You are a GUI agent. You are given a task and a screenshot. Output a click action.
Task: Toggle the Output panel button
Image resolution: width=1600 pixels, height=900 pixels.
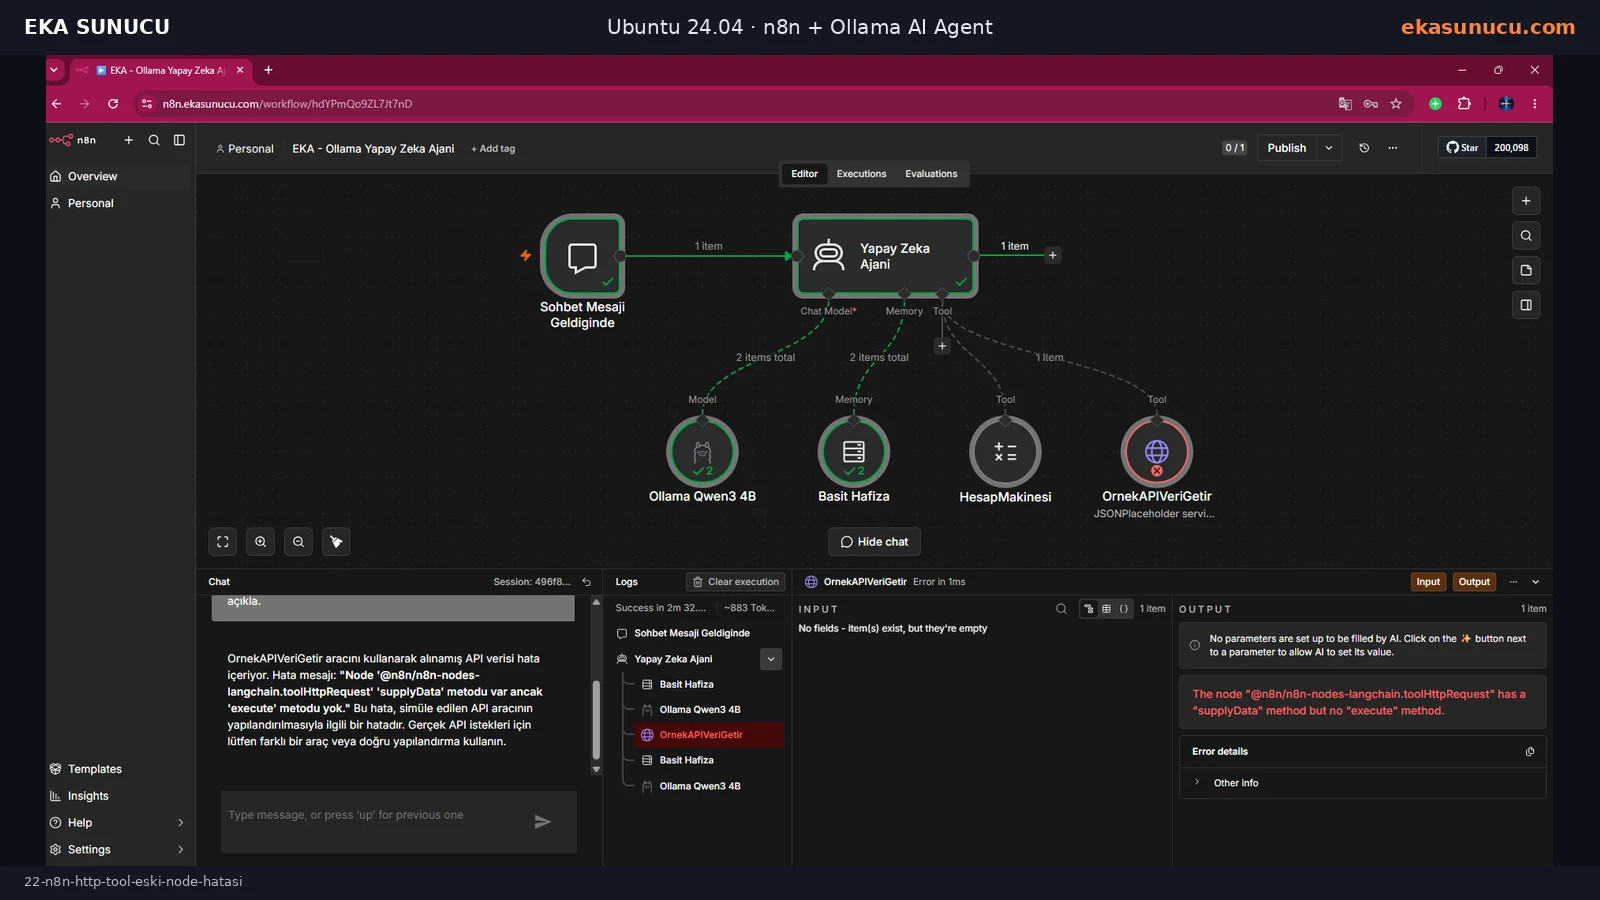[x=1474, y=582]
